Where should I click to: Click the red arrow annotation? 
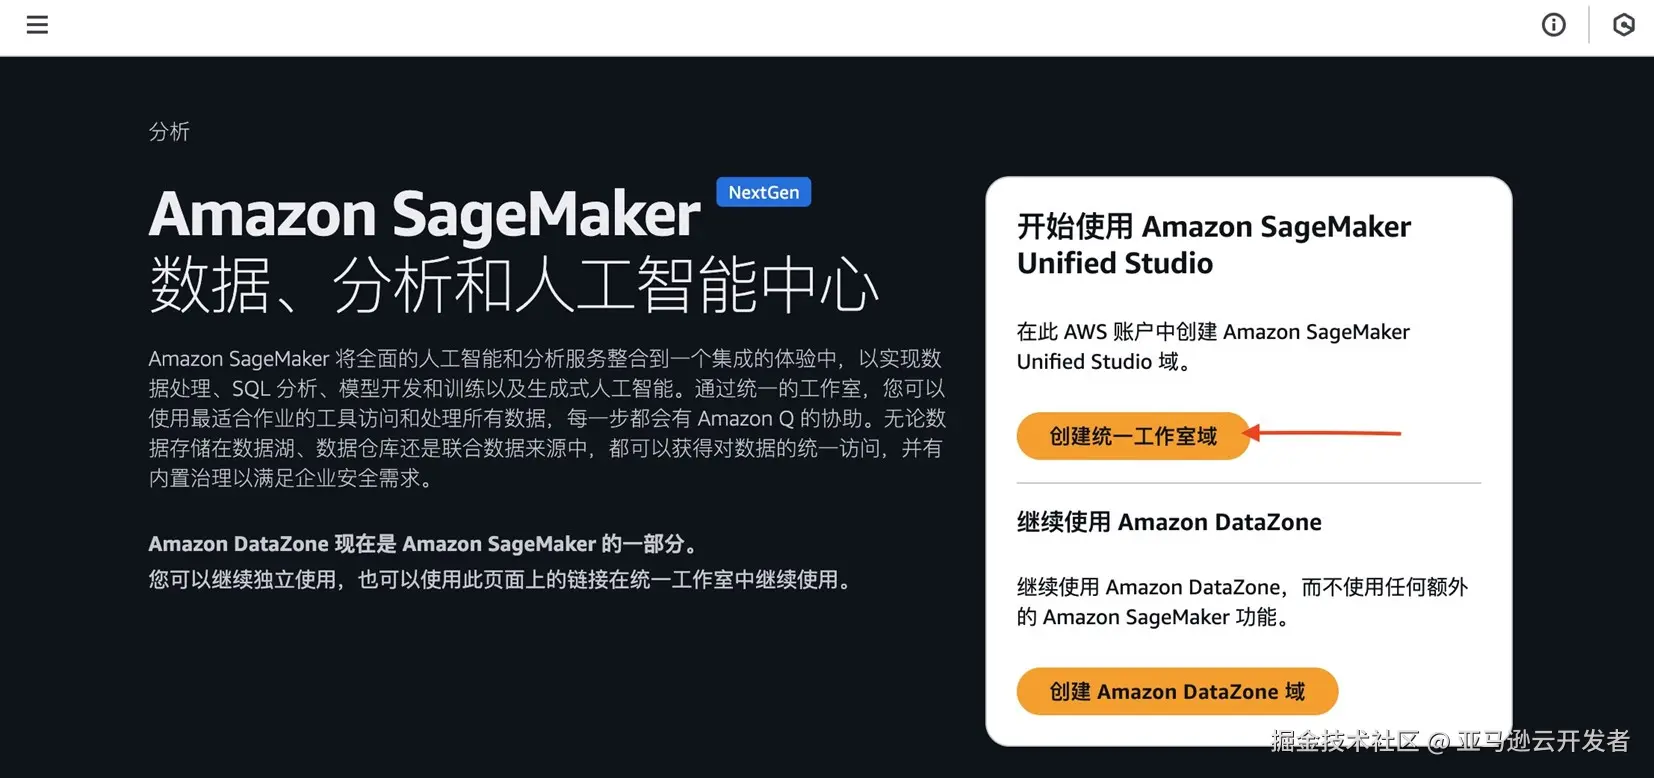click(1321, 433)
